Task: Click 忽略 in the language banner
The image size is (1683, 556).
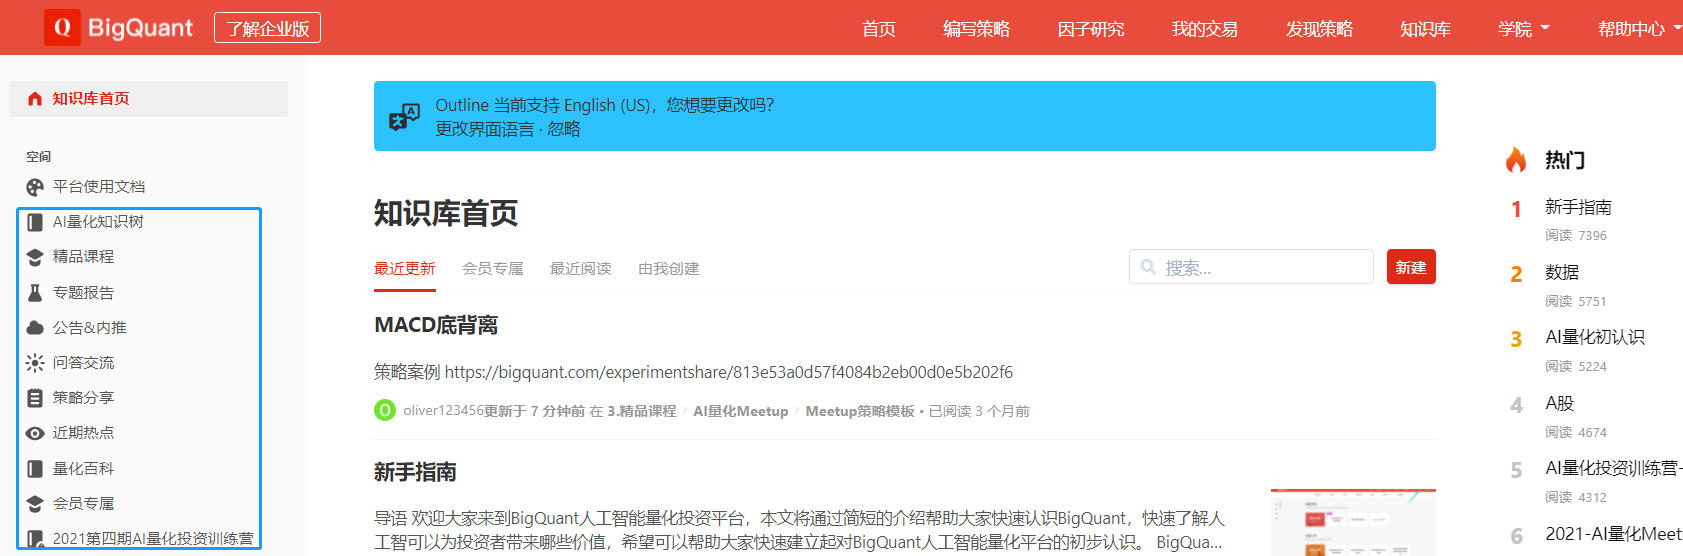Action: click(564, 129)
